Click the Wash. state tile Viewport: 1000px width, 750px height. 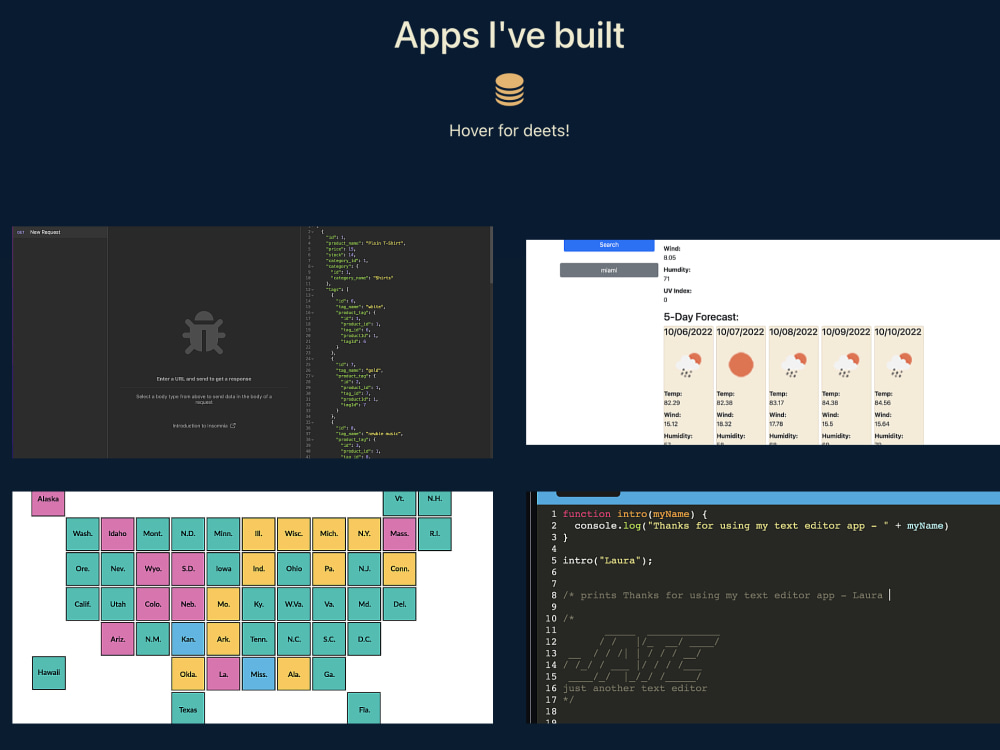[x=82, y=534]
